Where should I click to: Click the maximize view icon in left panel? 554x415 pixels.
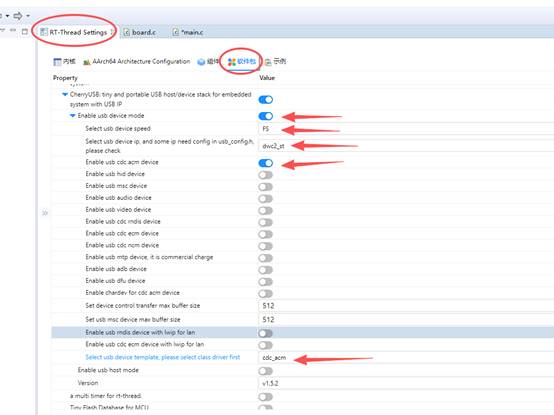tap(25, 31)
